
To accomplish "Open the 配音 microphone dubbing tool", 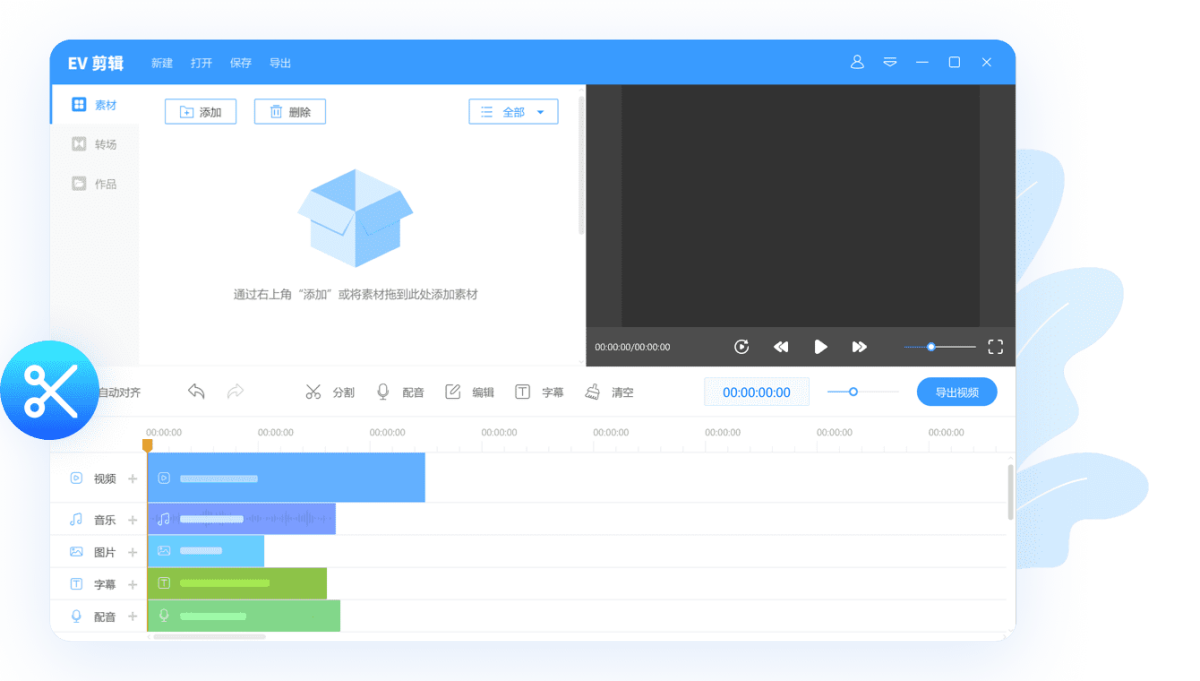I will [x=399, y=392].
